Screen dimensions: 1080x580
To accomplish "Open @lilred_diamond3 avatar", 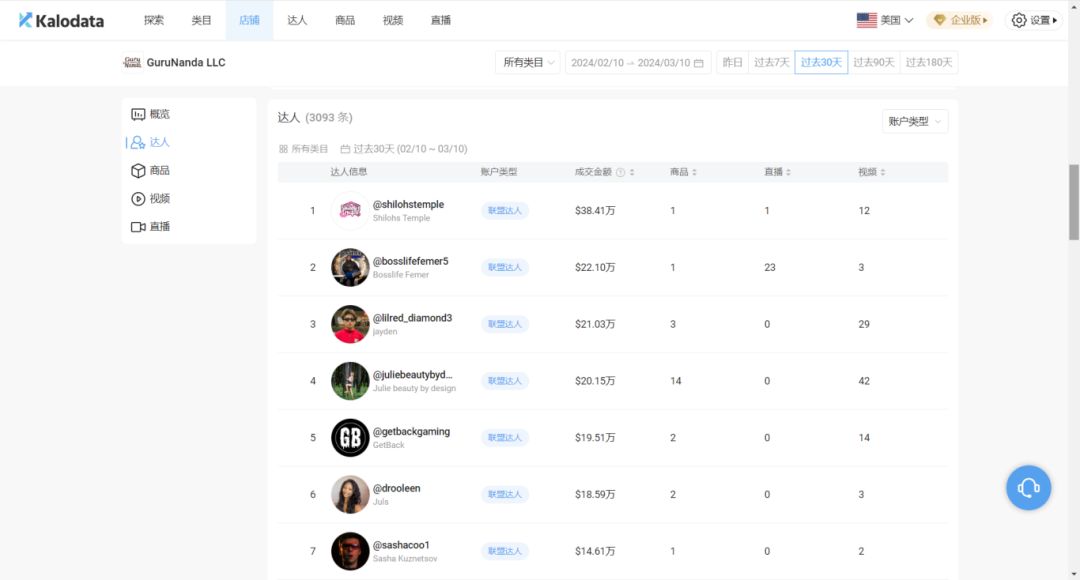I will (x=350, y=324).
